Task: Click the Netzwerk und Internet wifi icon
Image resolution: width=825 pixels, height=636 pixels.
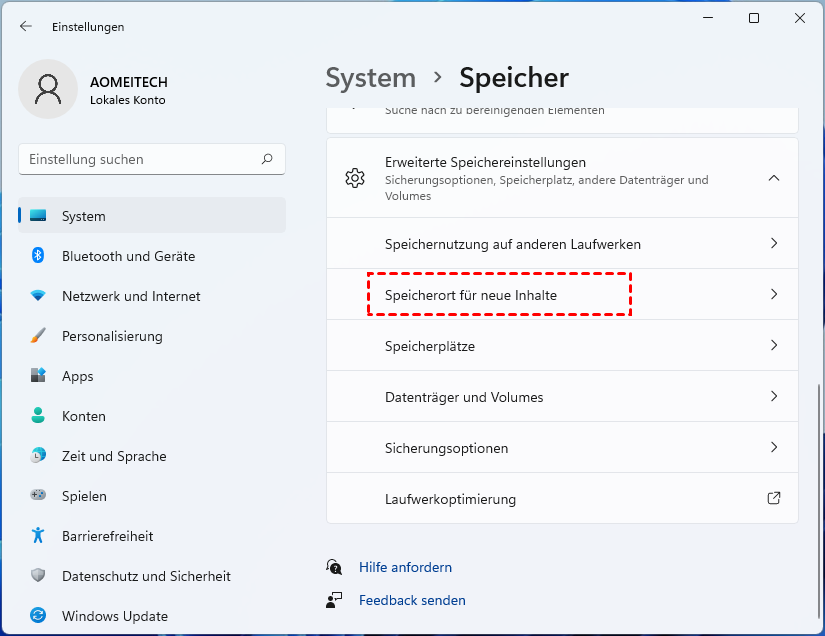Action: (38, 296)
